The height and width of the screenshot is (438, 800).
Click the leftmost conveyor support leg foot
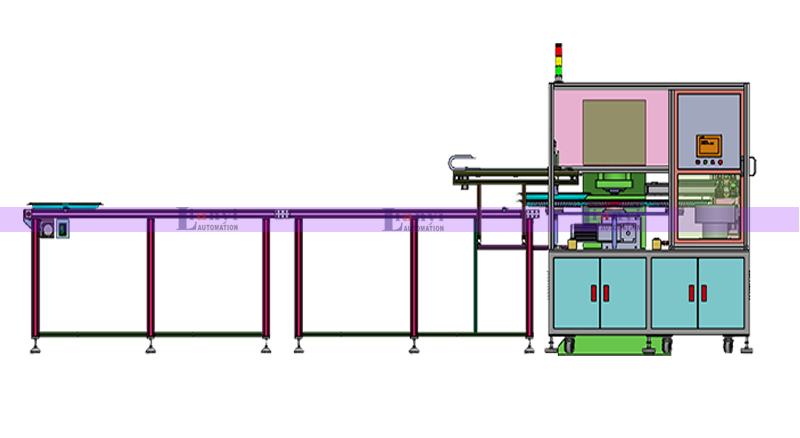(x=36, y=346)
